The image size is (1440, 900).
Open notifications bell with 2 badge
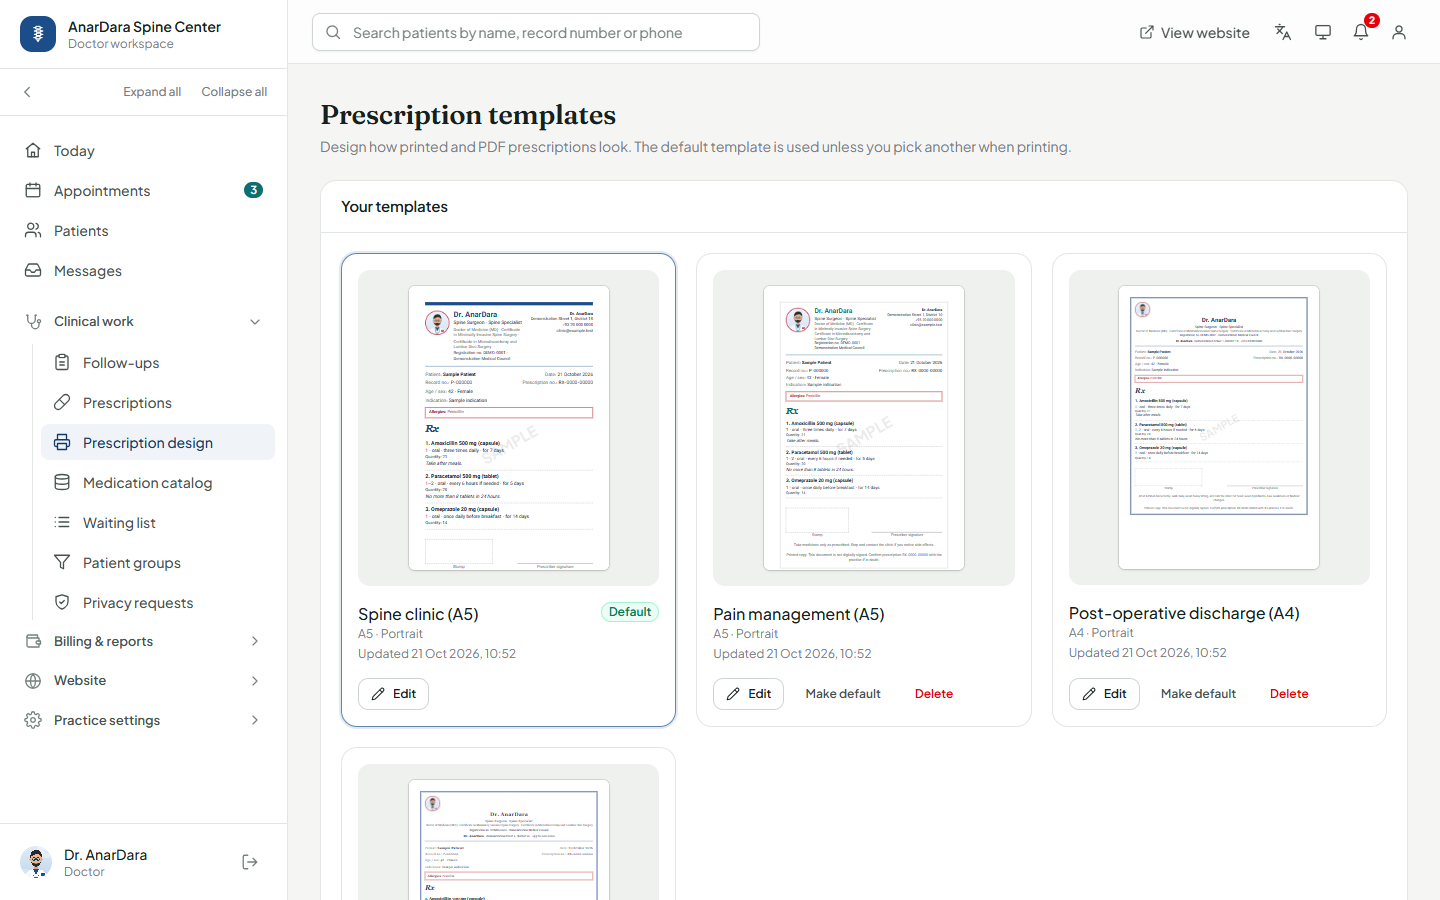coord(1361,32)
